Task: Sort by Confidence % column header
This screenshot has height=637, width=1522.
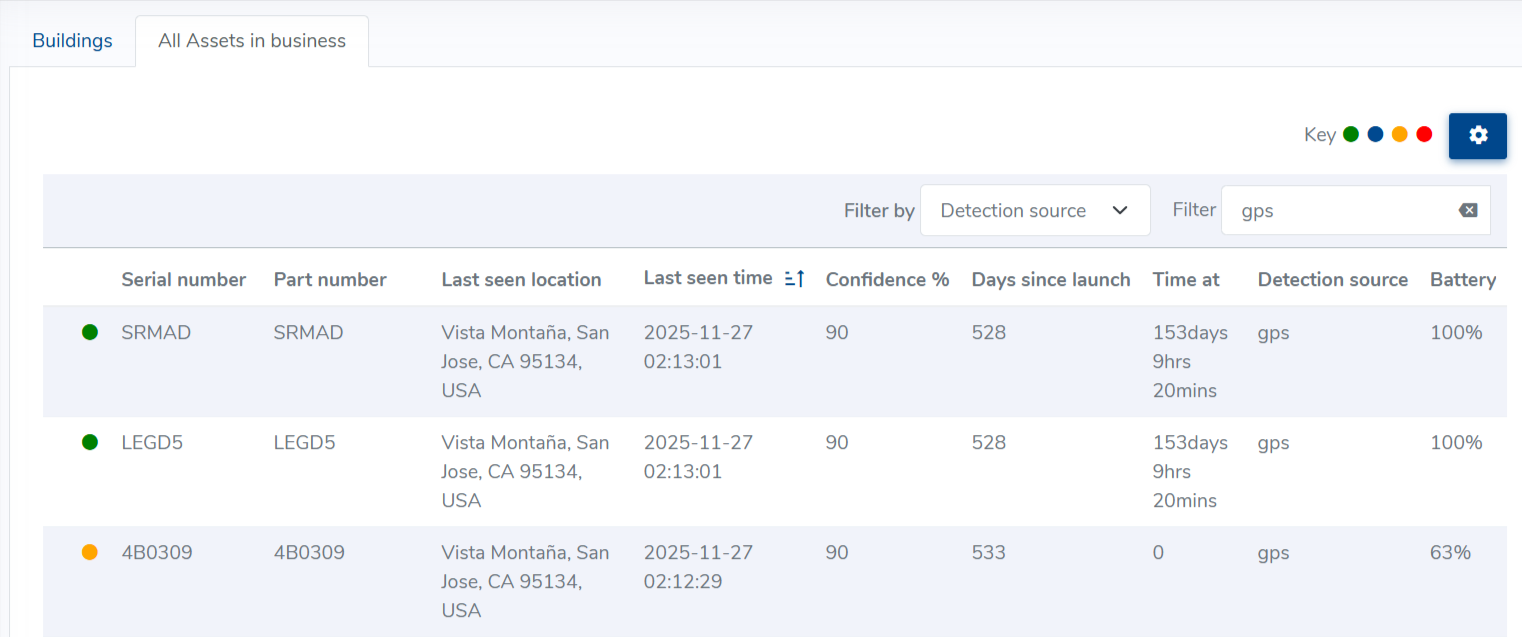Action: pos(887,280)
